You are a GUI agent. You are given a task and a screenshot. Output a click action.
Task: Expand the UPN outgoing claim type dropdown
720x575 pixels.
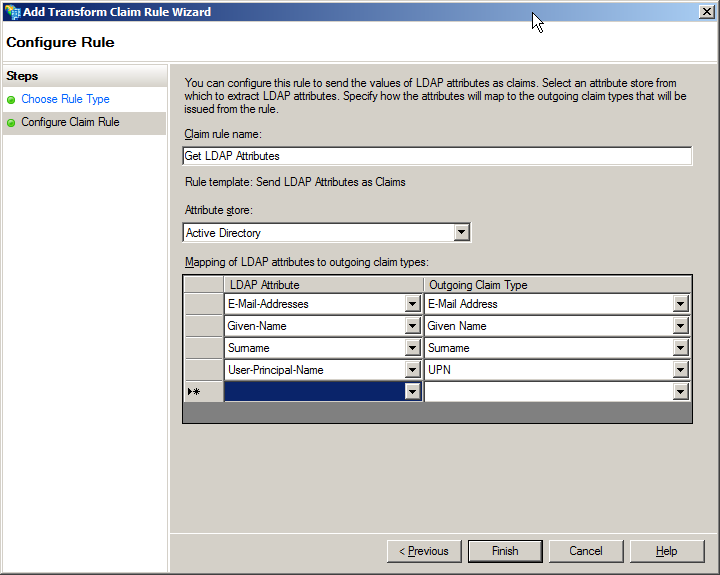click(x=681, y=370)
